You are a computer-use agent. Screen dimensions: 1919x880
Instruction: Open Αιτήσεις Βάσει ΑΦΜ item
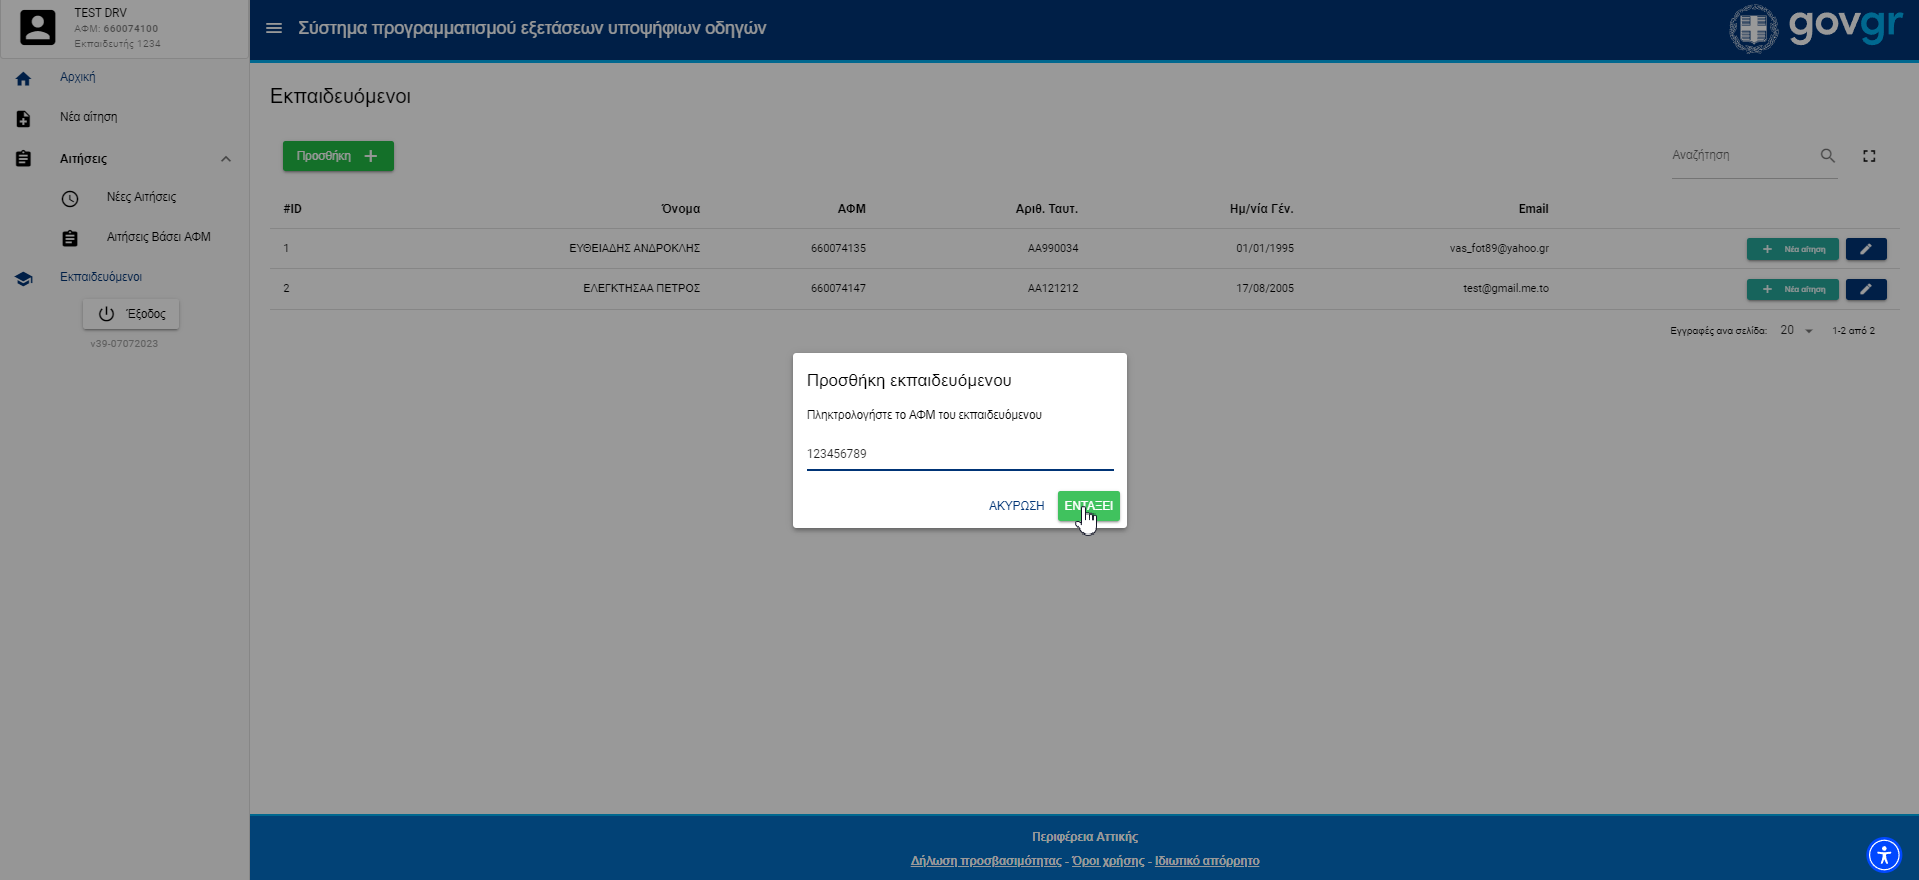click(158, 237)
